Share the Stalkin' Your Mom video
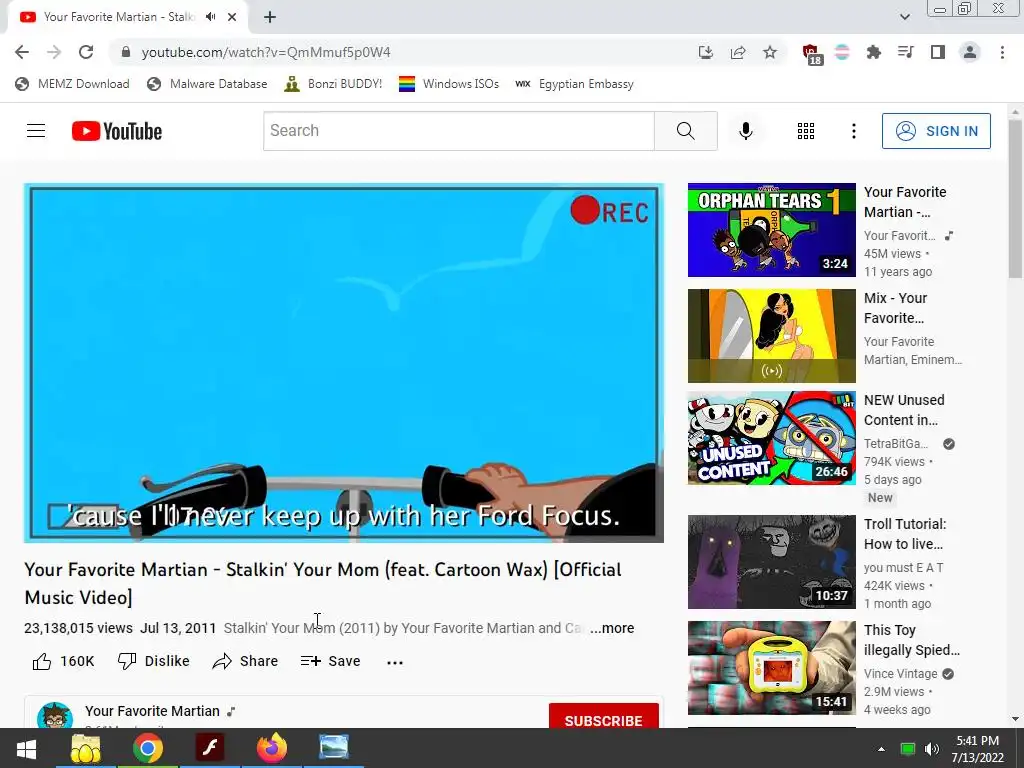Image resolution: width=1024 pixels, height=768 pixels. pos(246,662)
